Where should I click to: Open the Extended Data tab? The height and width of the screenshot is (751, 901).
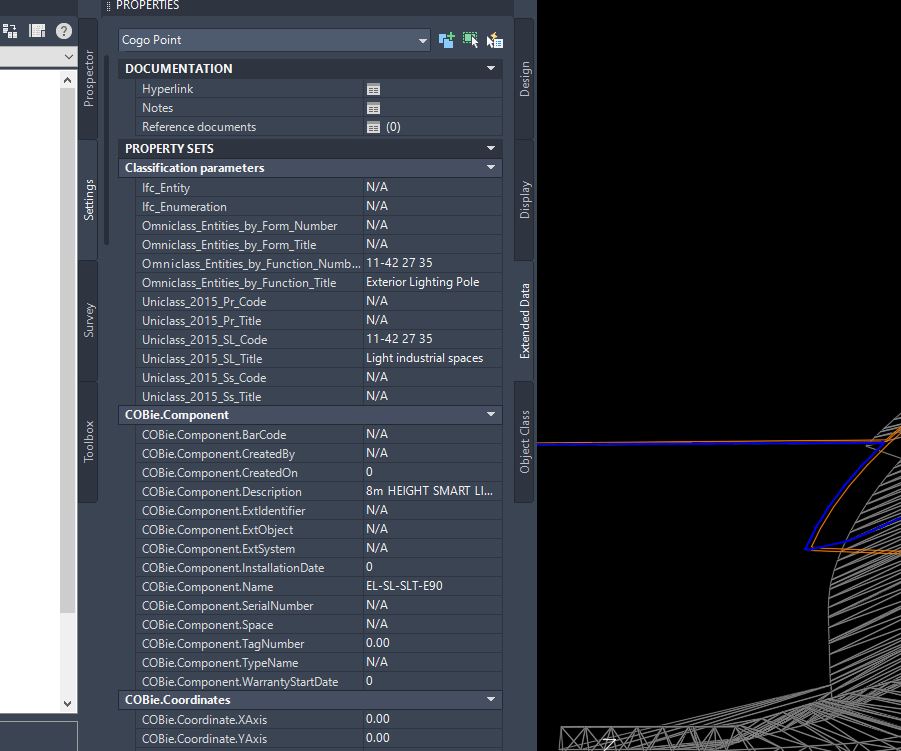525,321
